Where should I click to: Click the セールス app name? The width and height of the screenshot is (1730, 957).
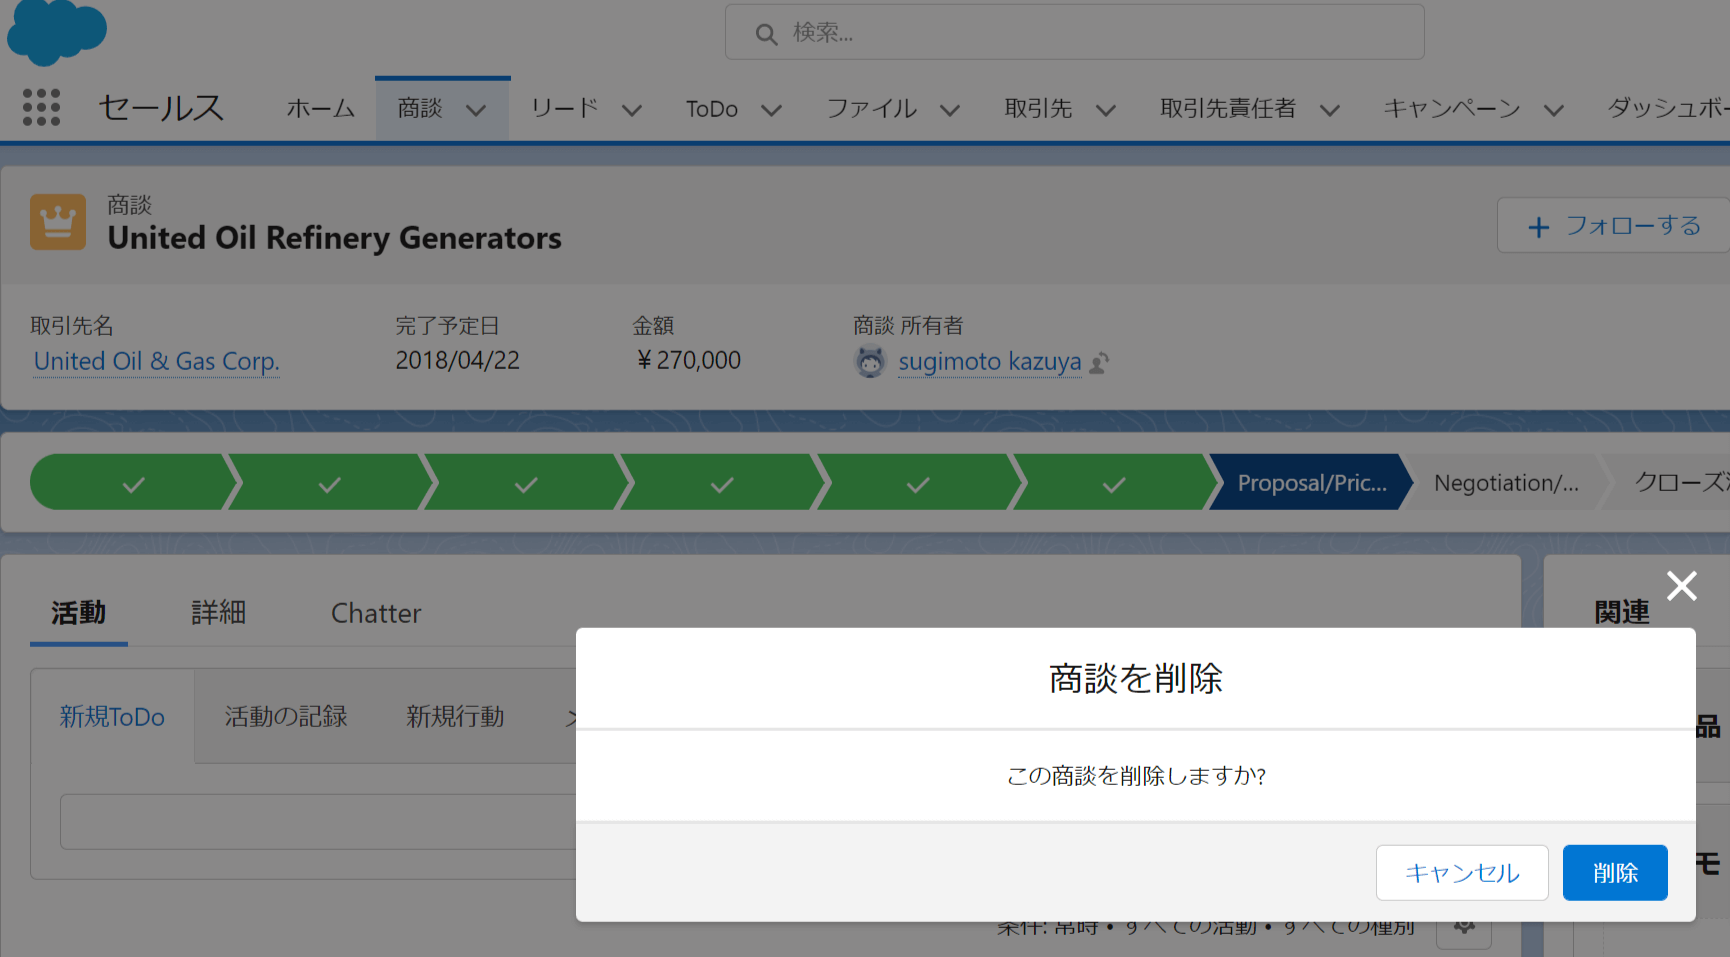tap(162, 108)
